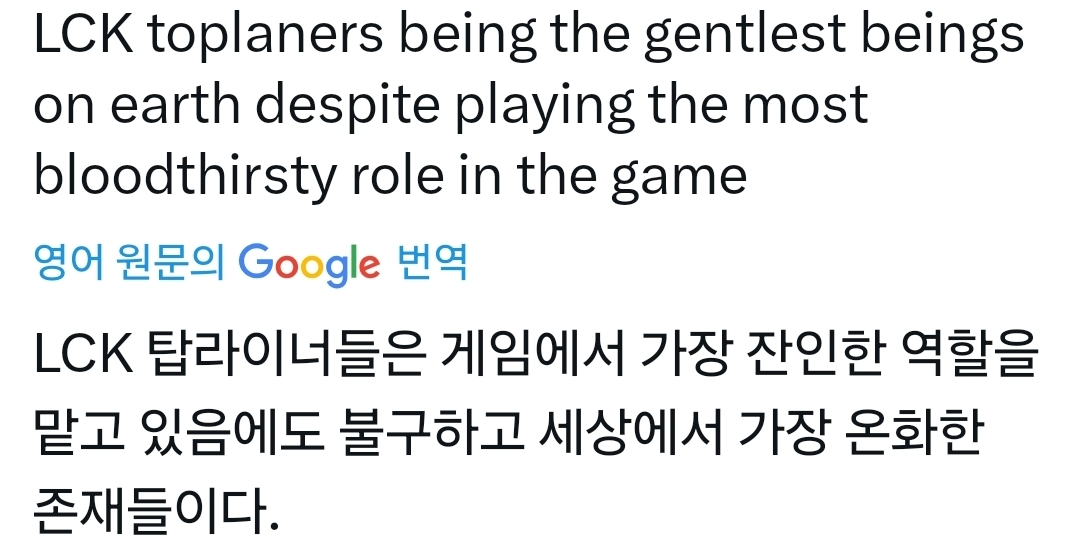Screen dimensions: 1079x551
Task: Select the word 'gentlest' in the tweet
Action: coord(742,37)
